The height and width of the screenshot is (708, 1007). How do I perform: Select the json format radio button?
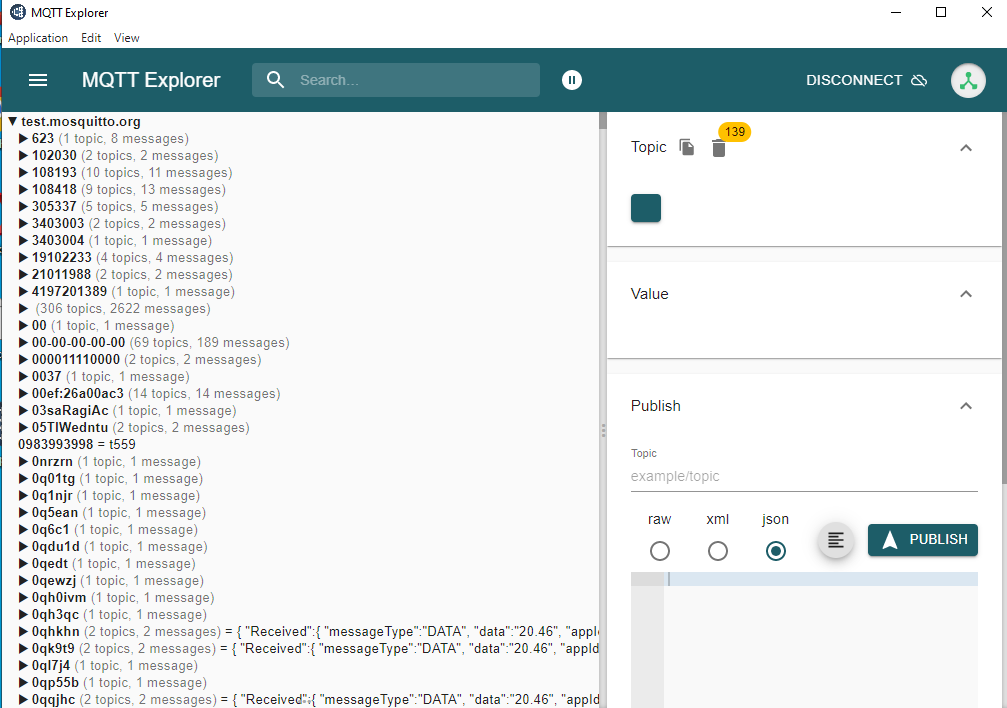[x=775, y=551]
